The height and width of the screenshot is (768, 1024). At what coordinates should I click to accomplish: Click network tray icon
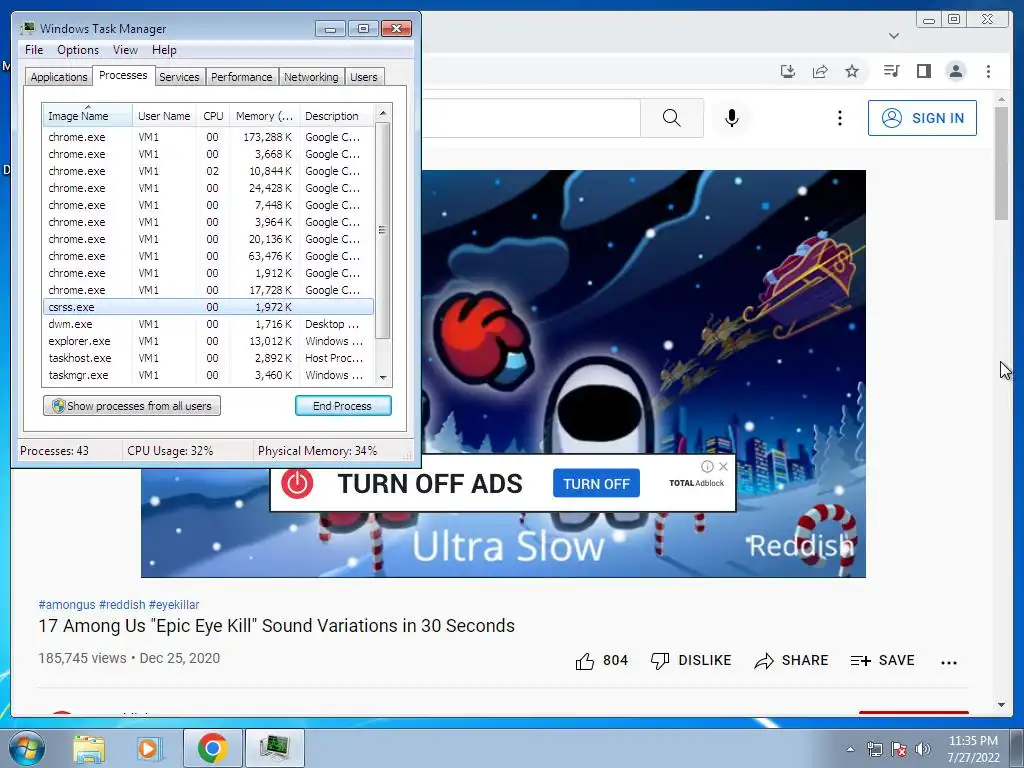pos(874,749)
